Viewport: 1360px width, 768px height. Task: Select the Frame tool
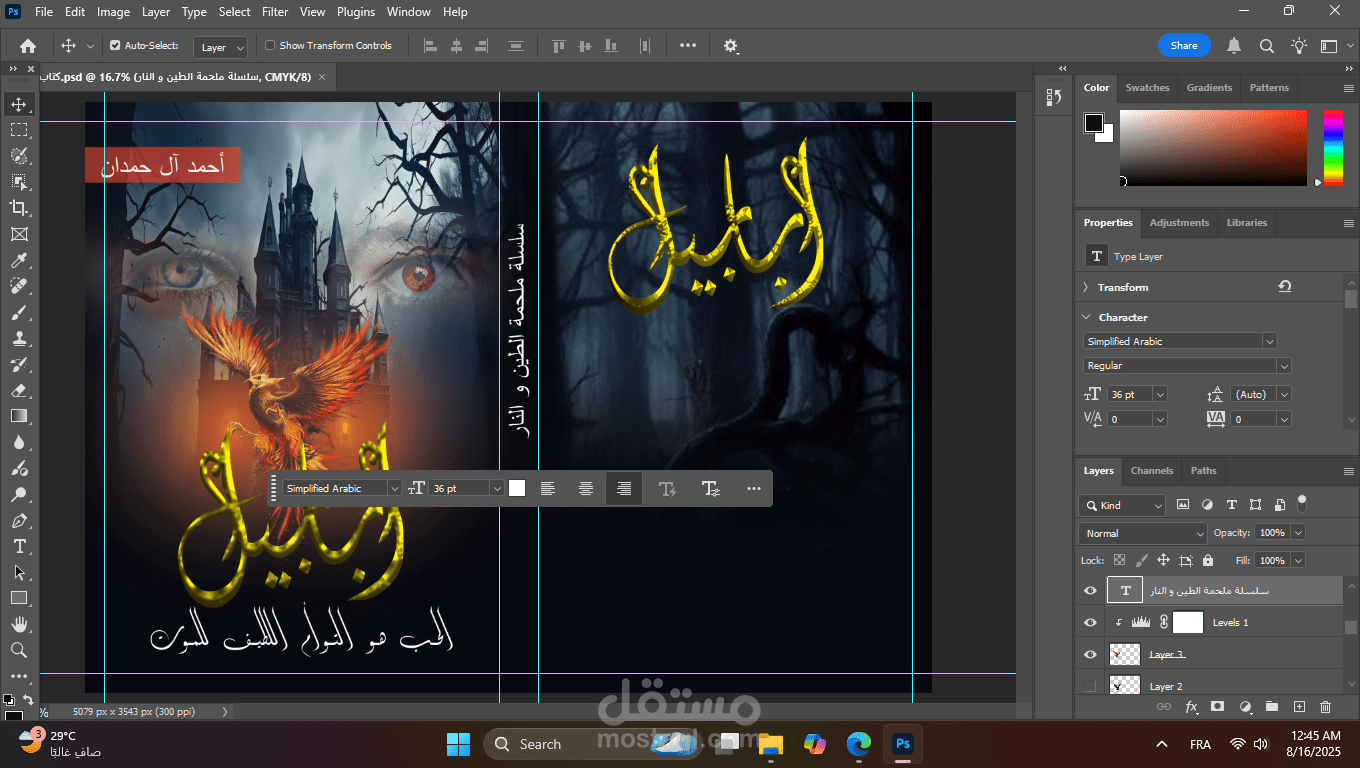click(x=19, y=234)
